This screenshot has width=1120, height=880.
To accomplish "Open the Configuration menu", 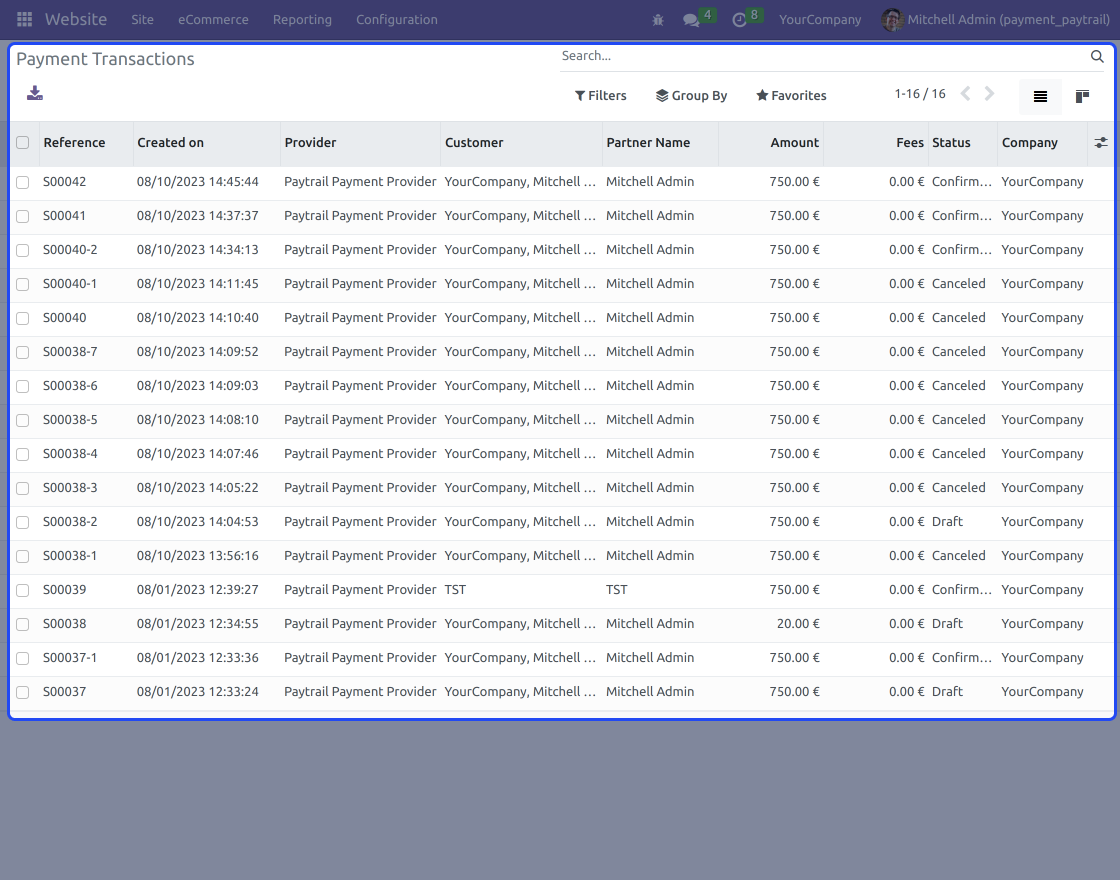I will 396,20.
